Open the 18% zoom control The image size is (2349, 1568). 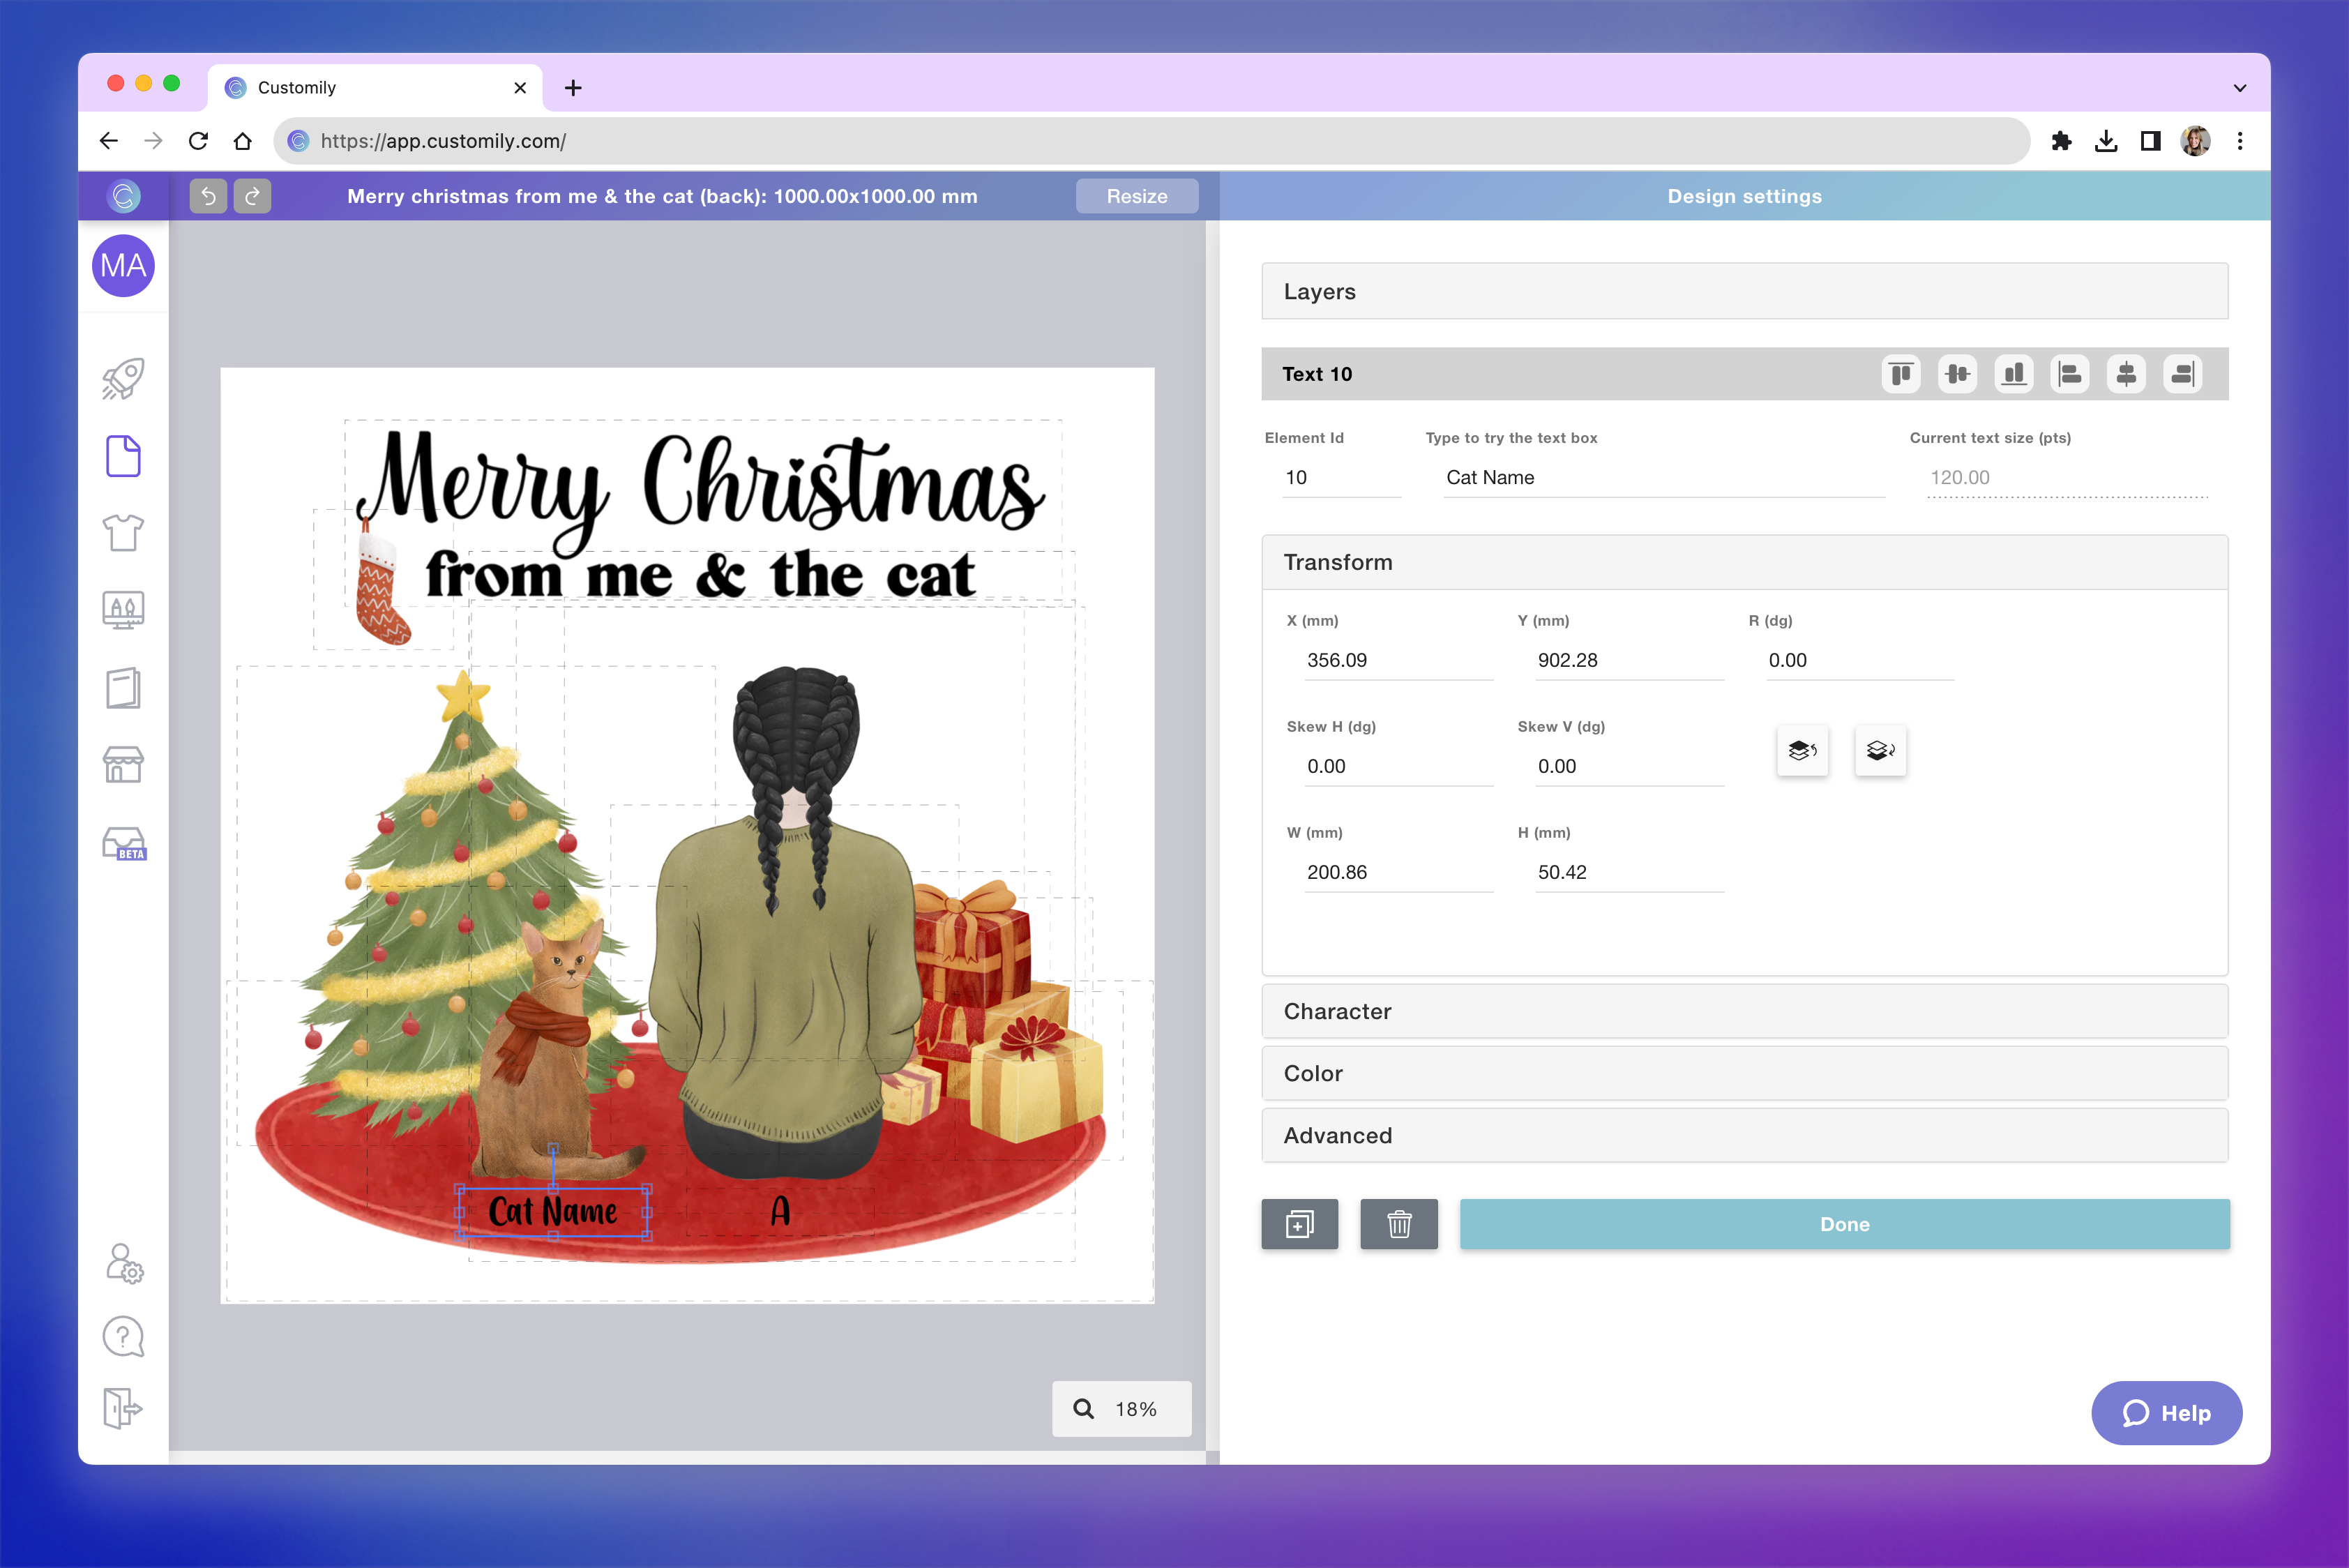[x=1121, y=1409]
